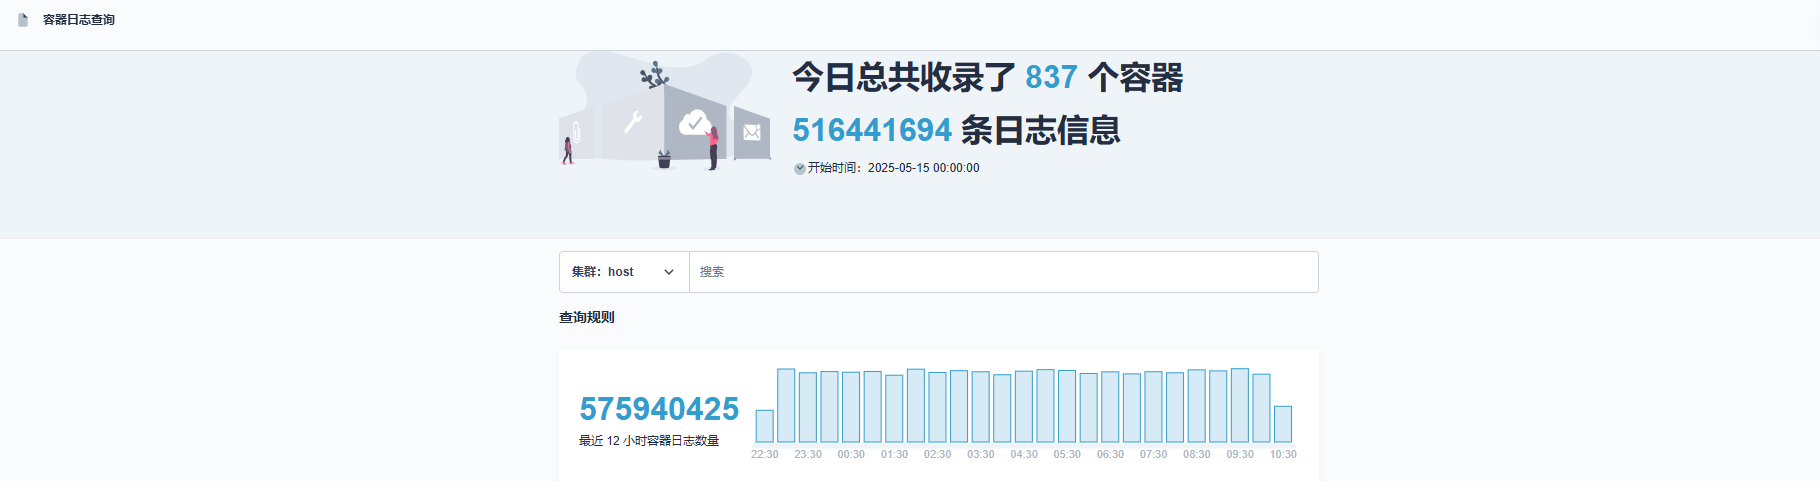
Task: Click the clock icon beside 开始时间
Action: pos(800,168)
